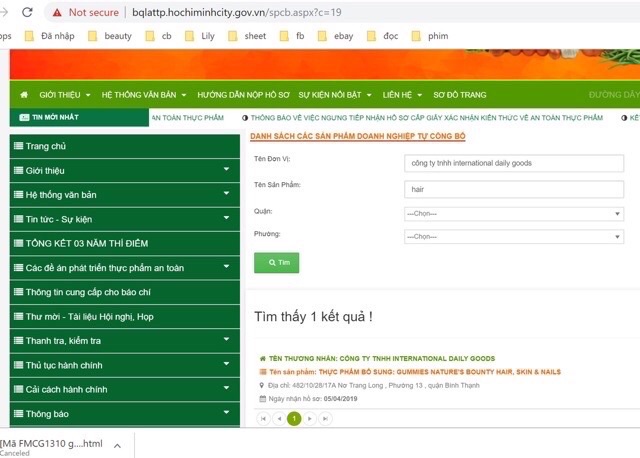This screenshot has height=458, width=640.
Task: Click the Tên Sản Phẩm text field
Action: (513, 188)
